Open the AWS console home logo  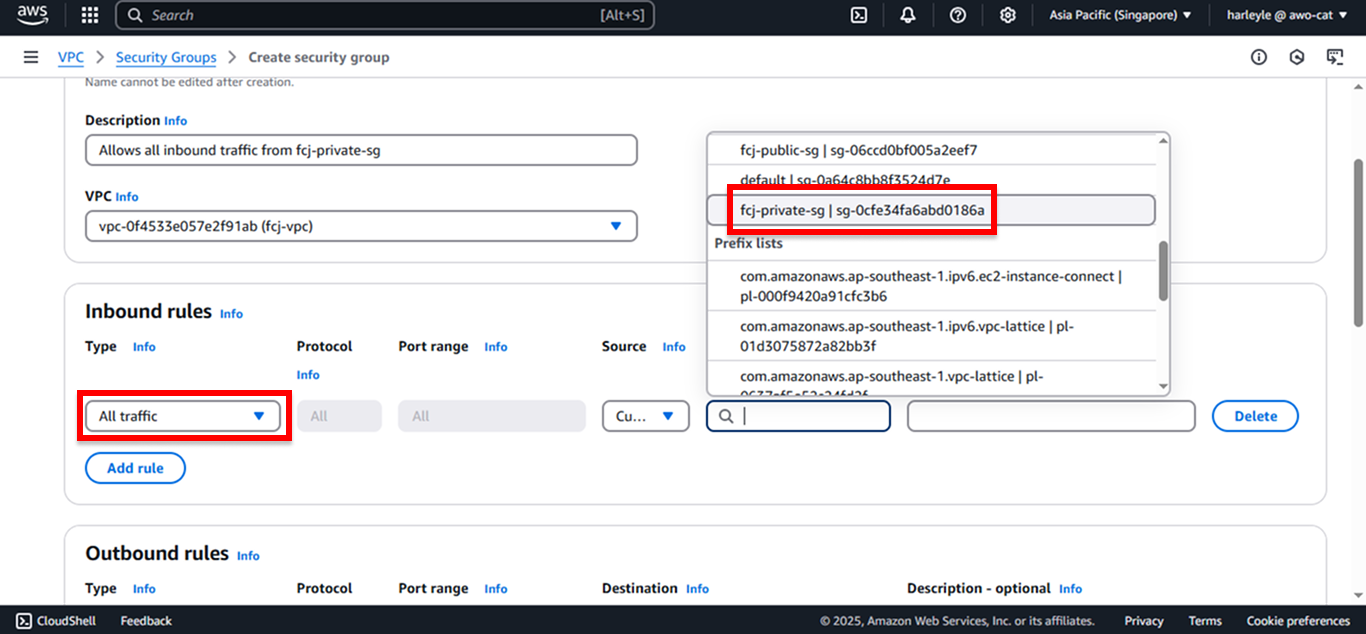32,15
